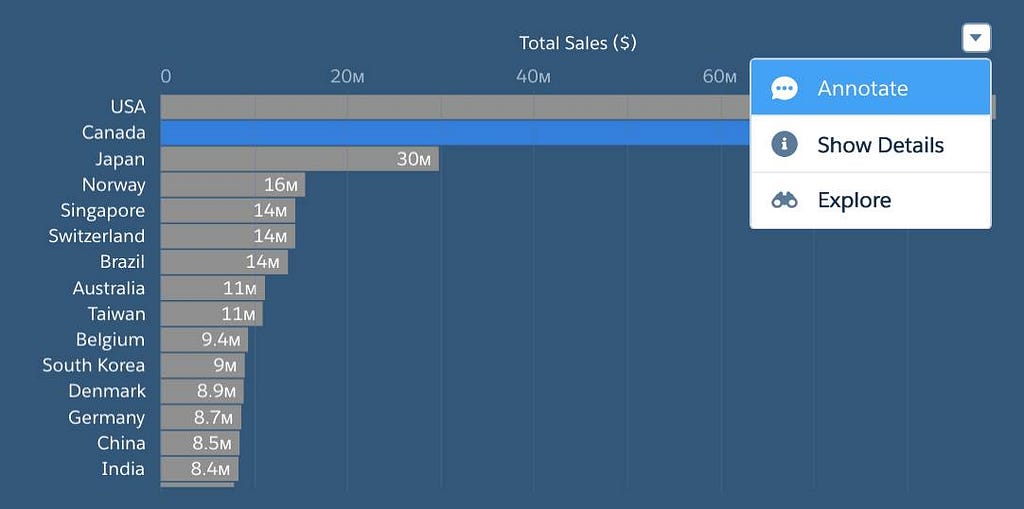The image size is (1024, 509).
Task: Click the Annotate speech bubble icon
Action: point(784,88)
